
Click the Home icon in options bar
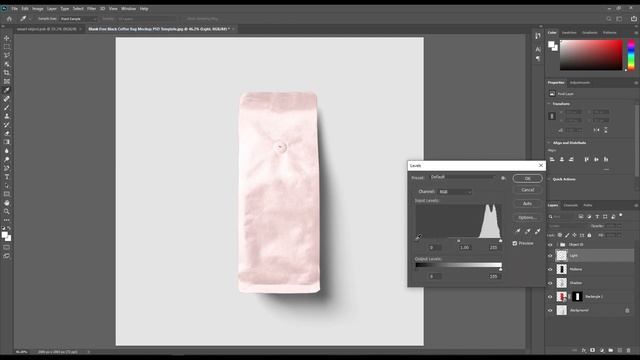coord(9,19)
